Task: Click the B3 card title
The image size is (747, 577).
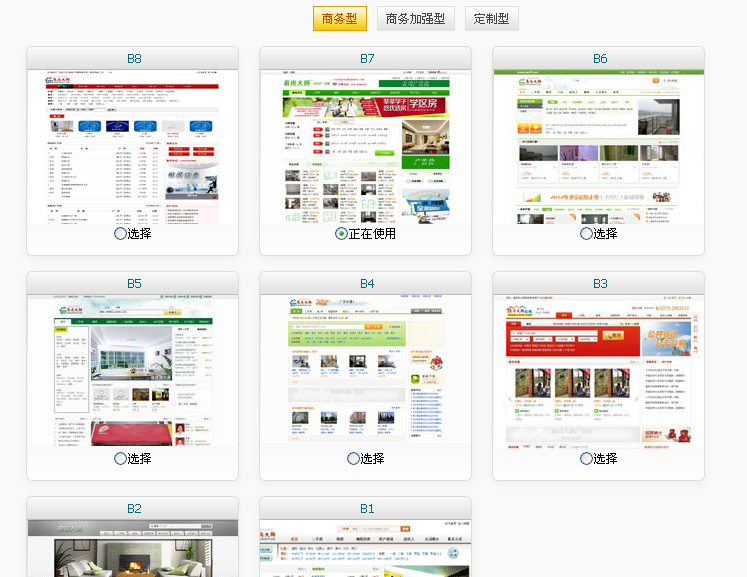Action: point(600,283)
